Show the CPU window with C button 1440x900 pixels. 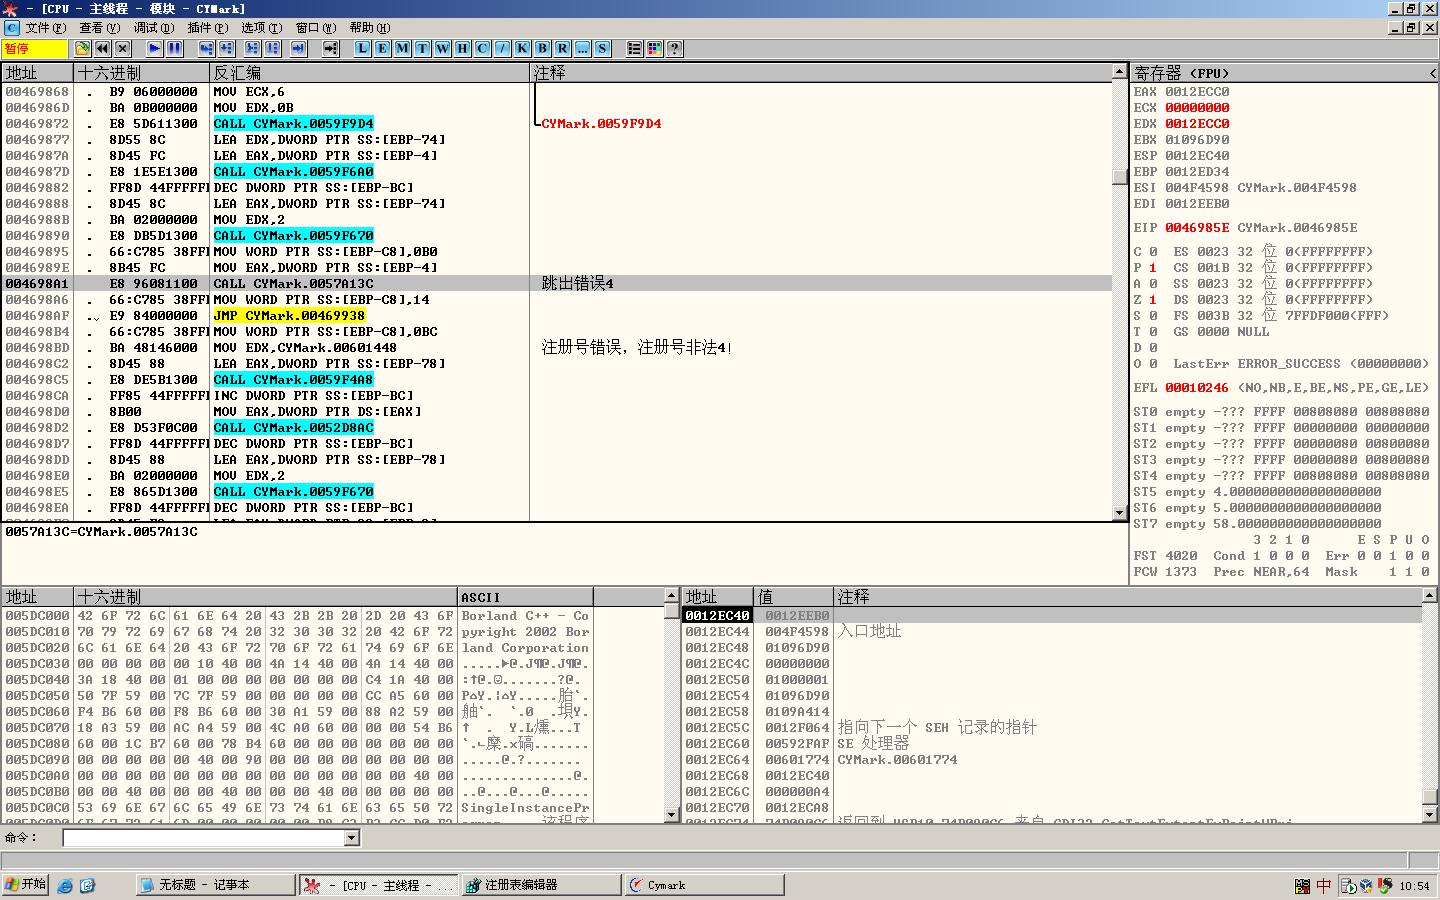coord(482,48)
